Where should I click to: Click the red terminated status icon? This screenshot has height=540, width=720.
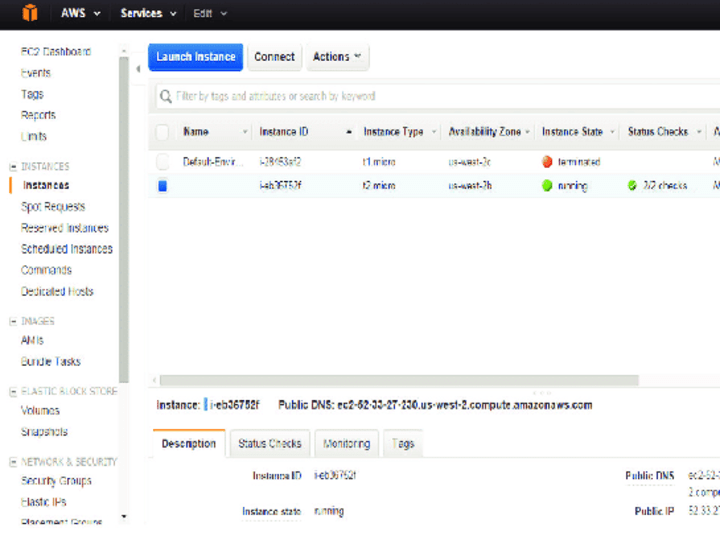(547, 162)
